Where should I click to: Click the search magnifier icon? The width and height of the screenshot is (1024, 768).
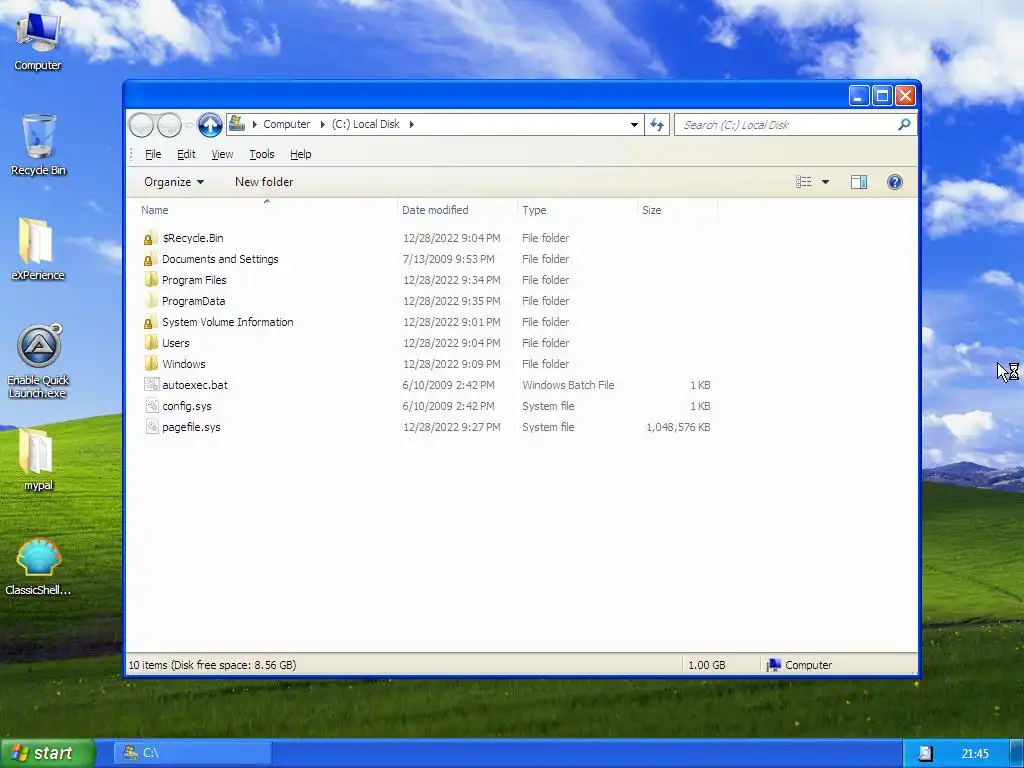click(x=904, y=124)
